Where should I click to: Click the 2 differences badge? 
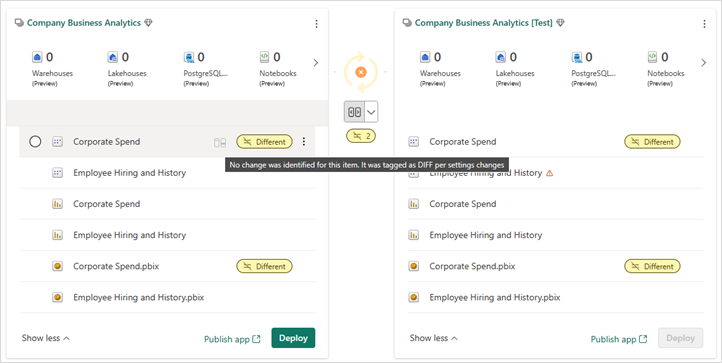coord(361,136)
